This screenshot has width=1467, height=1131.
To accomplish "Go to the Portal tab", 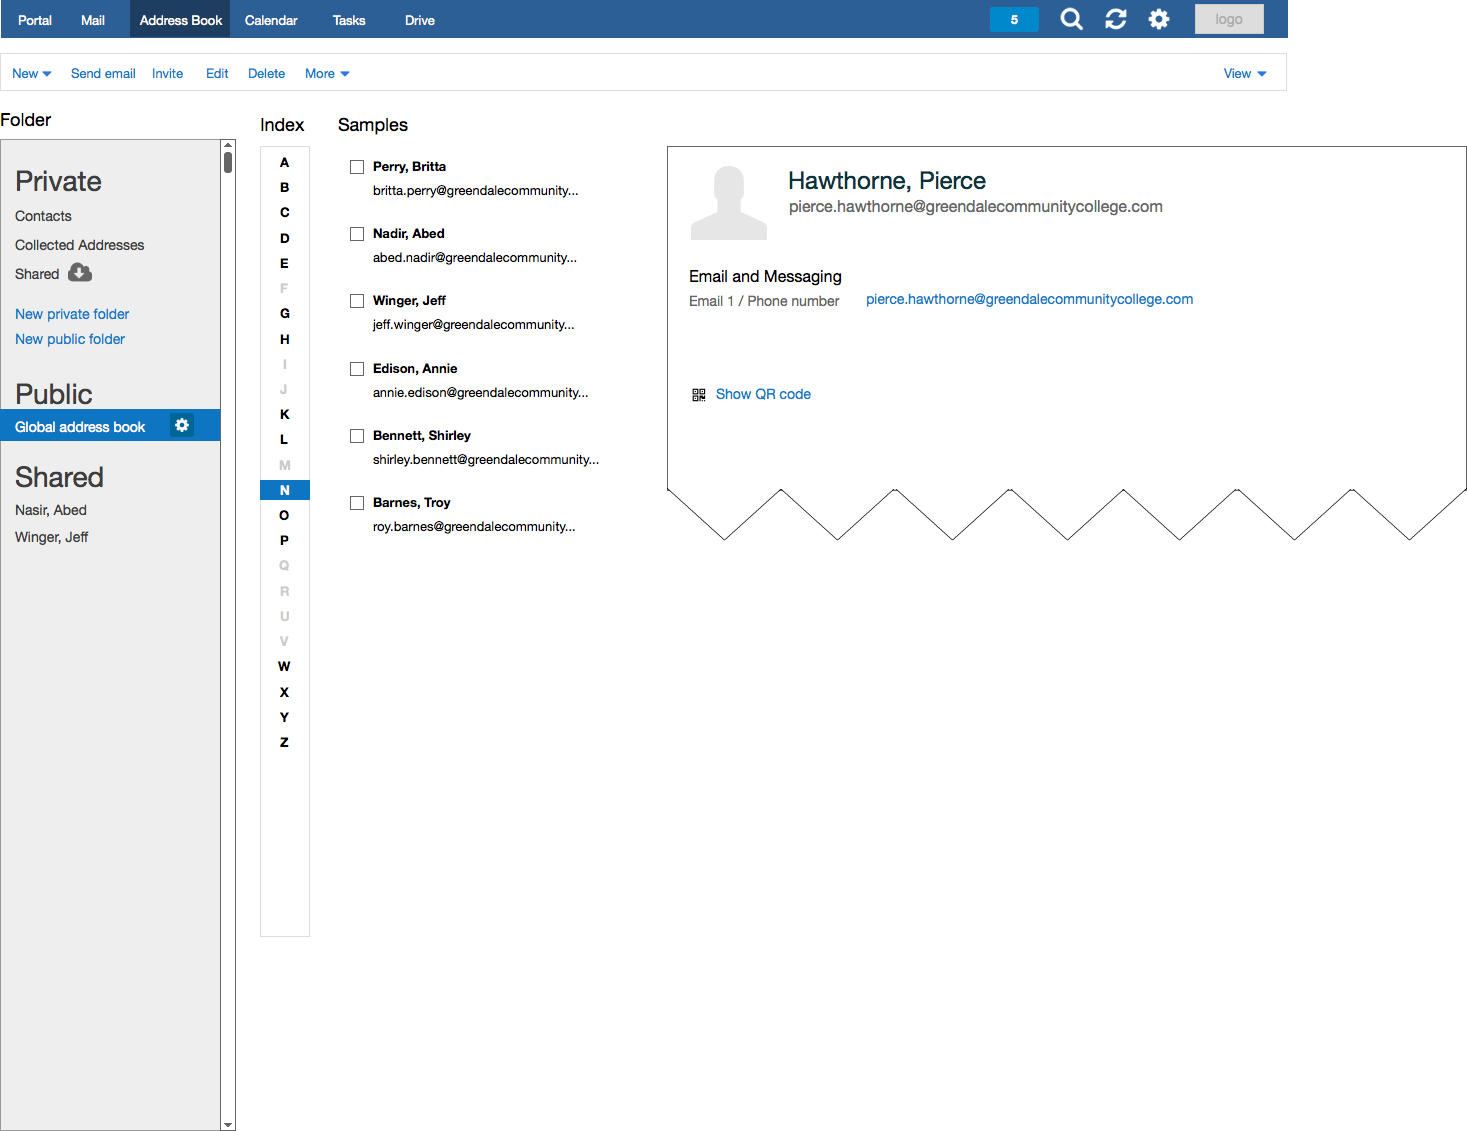I will coord(35,20).
